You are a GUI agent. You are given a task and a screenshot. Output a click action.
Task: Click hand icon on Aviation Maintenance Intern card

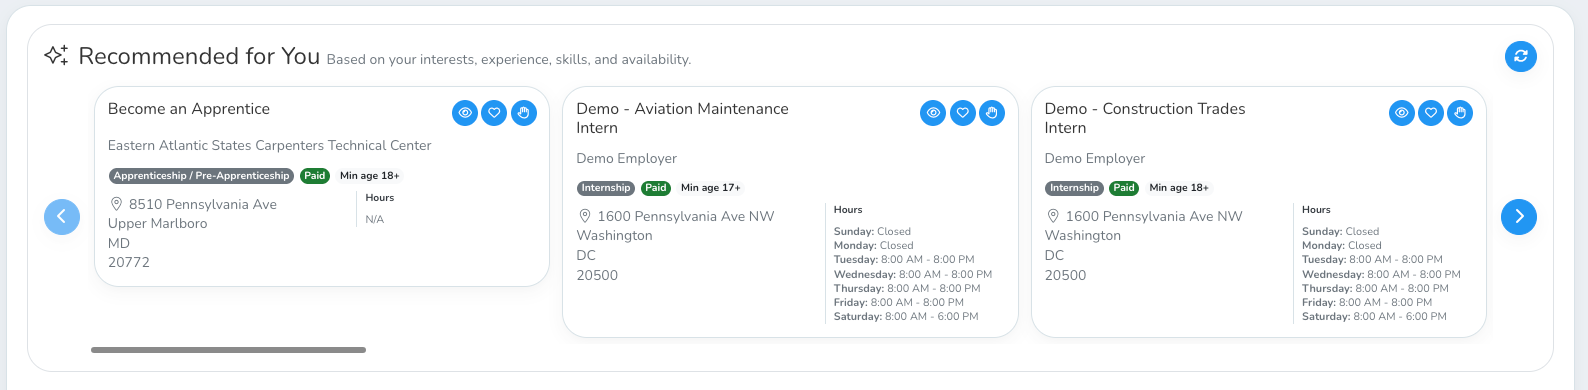click(x=992, y=113)
